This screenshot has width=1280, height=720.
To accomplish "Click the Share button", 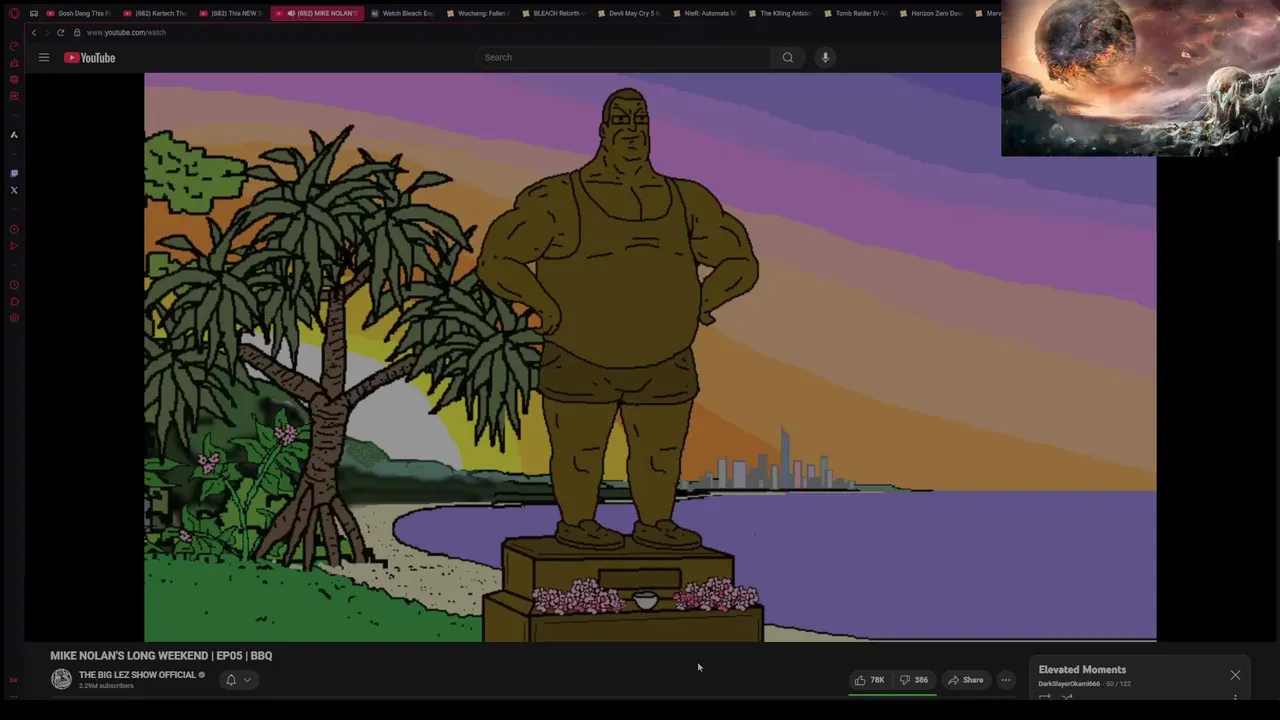I will coord(966,680).
